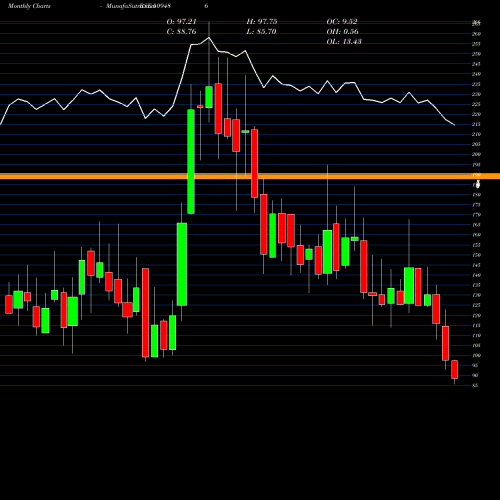The image size is (500, 500).
Task: Click the peak of the white indicator line
Action: click(x=209, y=37)
